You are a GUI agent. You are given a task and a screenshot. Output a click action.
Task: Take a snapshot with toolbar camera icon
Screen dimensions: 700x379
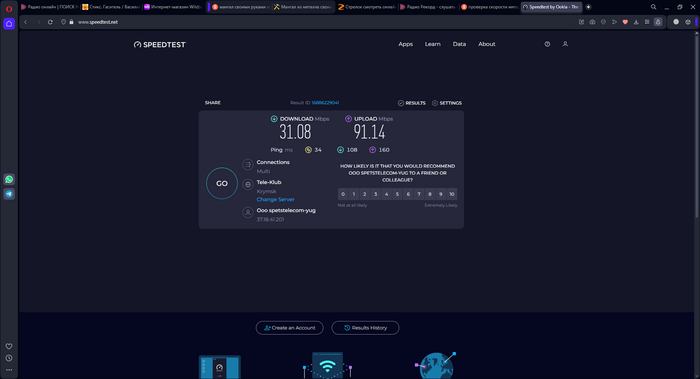[x=592, y=22]
